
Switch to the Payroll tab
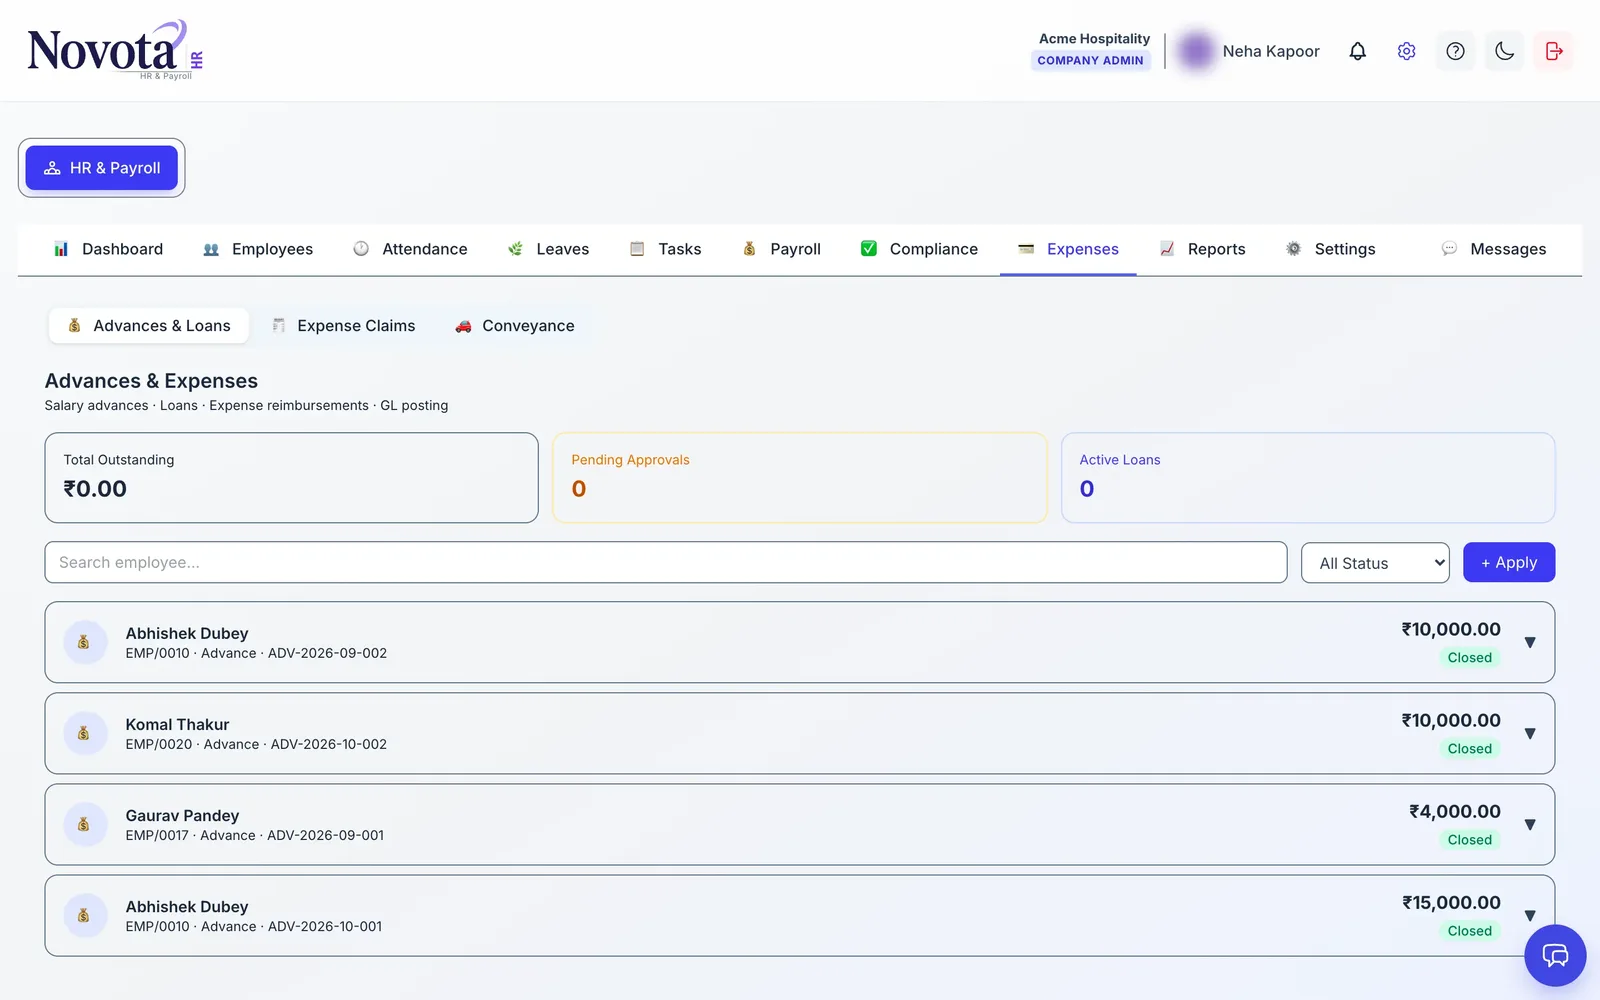pyautogui.click(x=781, y=249)
